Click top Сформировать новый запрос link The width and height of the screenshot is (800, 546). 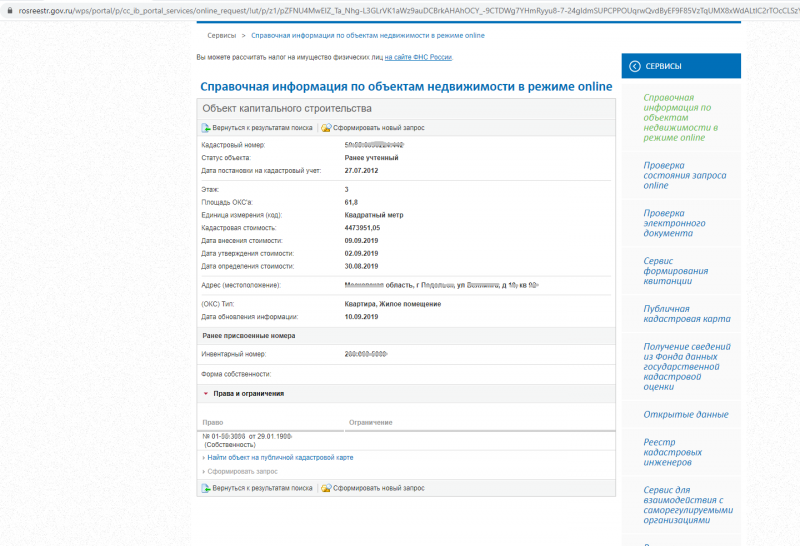(379, 128)
